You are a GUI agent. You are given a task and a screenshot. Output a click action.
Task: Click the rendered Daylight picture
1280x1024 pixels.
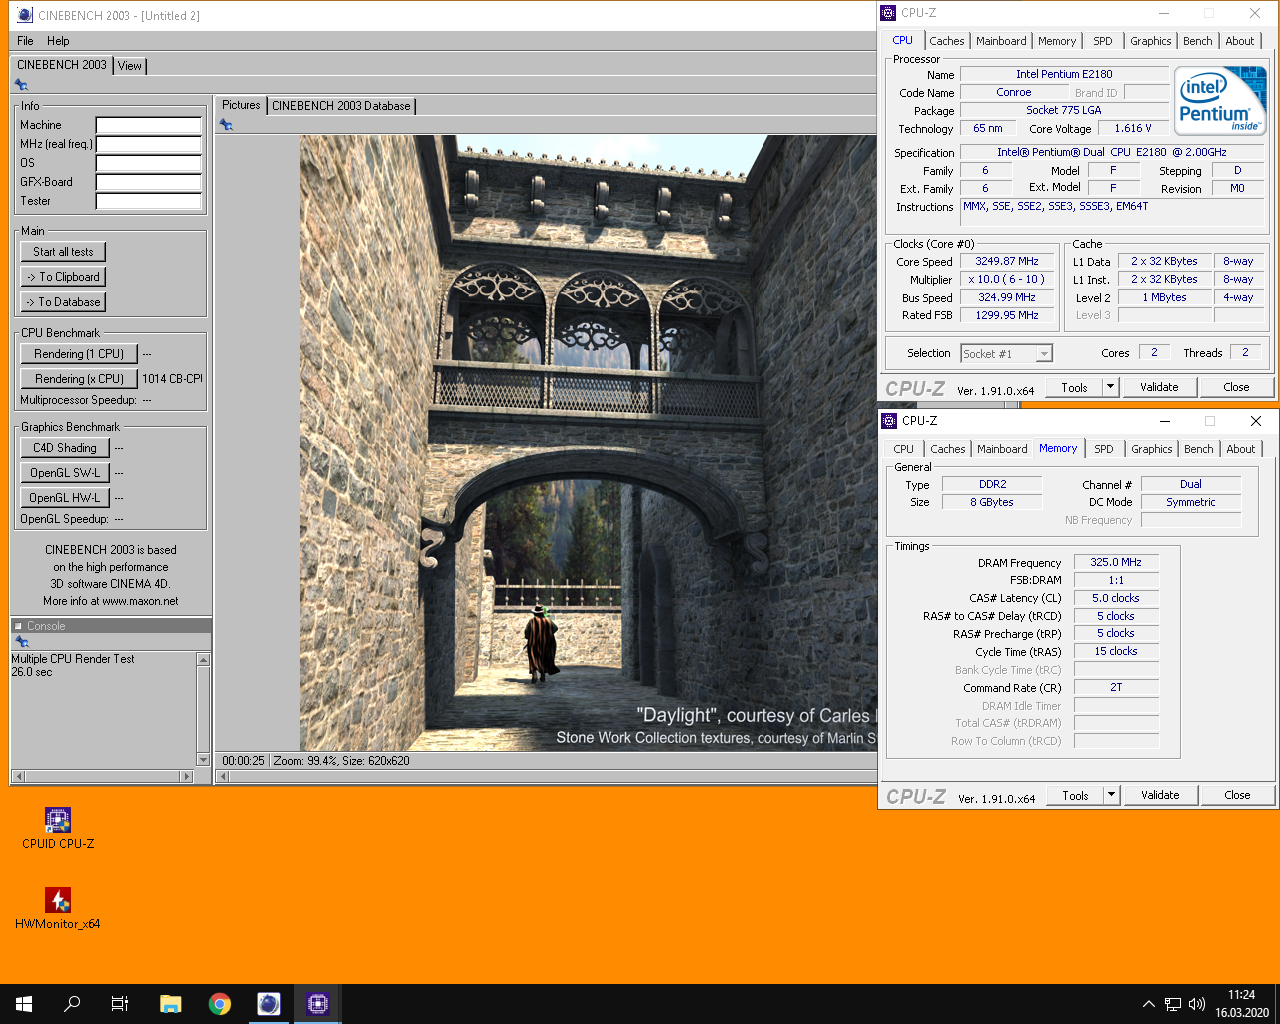[x=588, y=442]
